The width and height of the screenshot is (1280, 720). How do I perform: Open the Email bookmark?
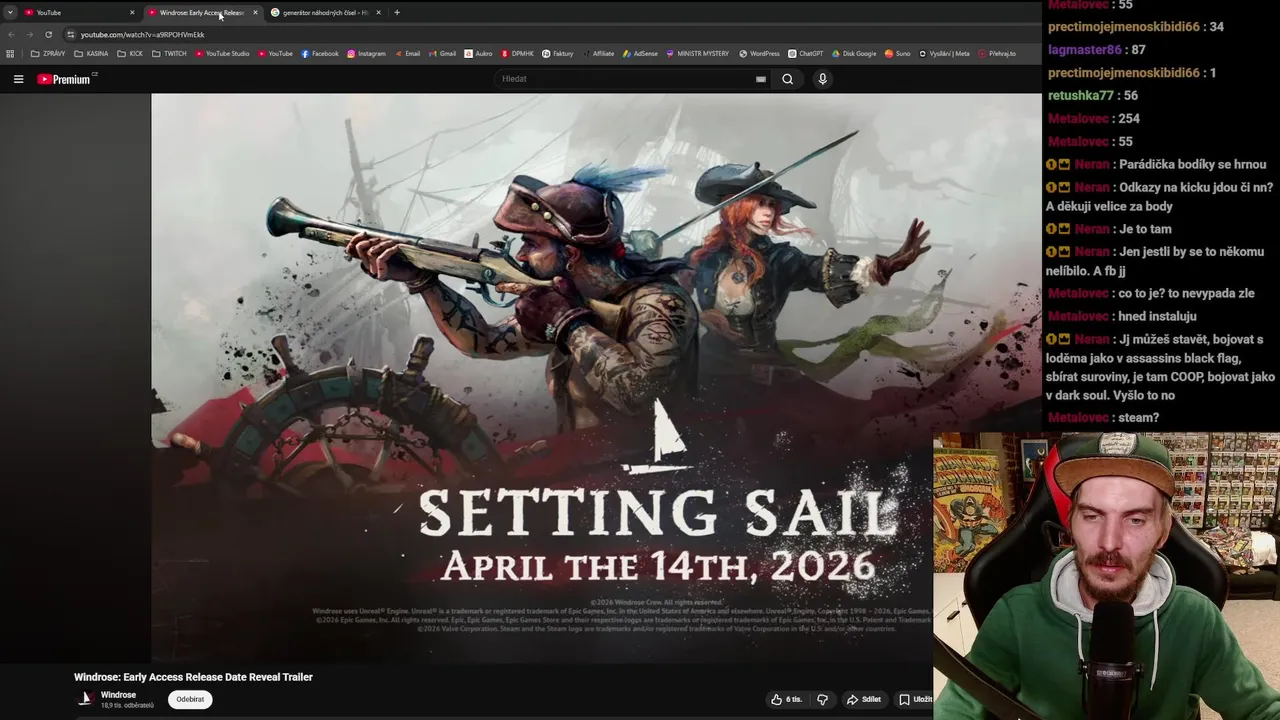[x=407, y=54]
